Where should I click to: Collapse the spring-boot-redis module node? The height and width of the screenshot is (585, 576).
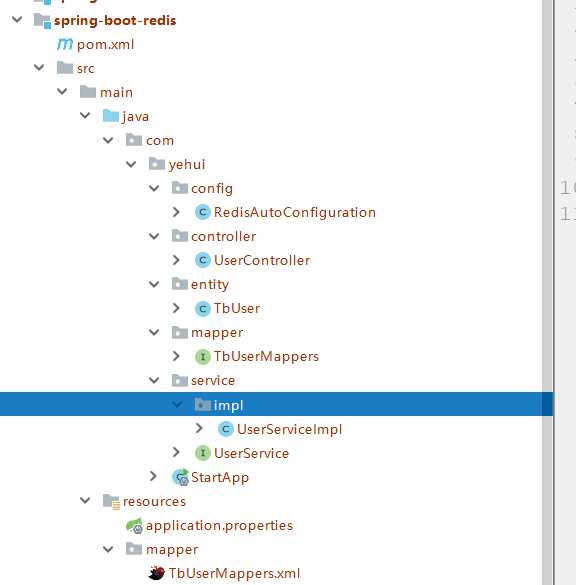coord(17,19)
